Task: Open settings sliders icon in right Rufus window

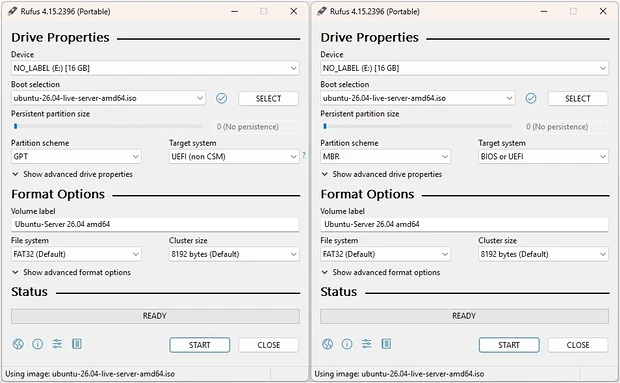Action: coord(367,344)
